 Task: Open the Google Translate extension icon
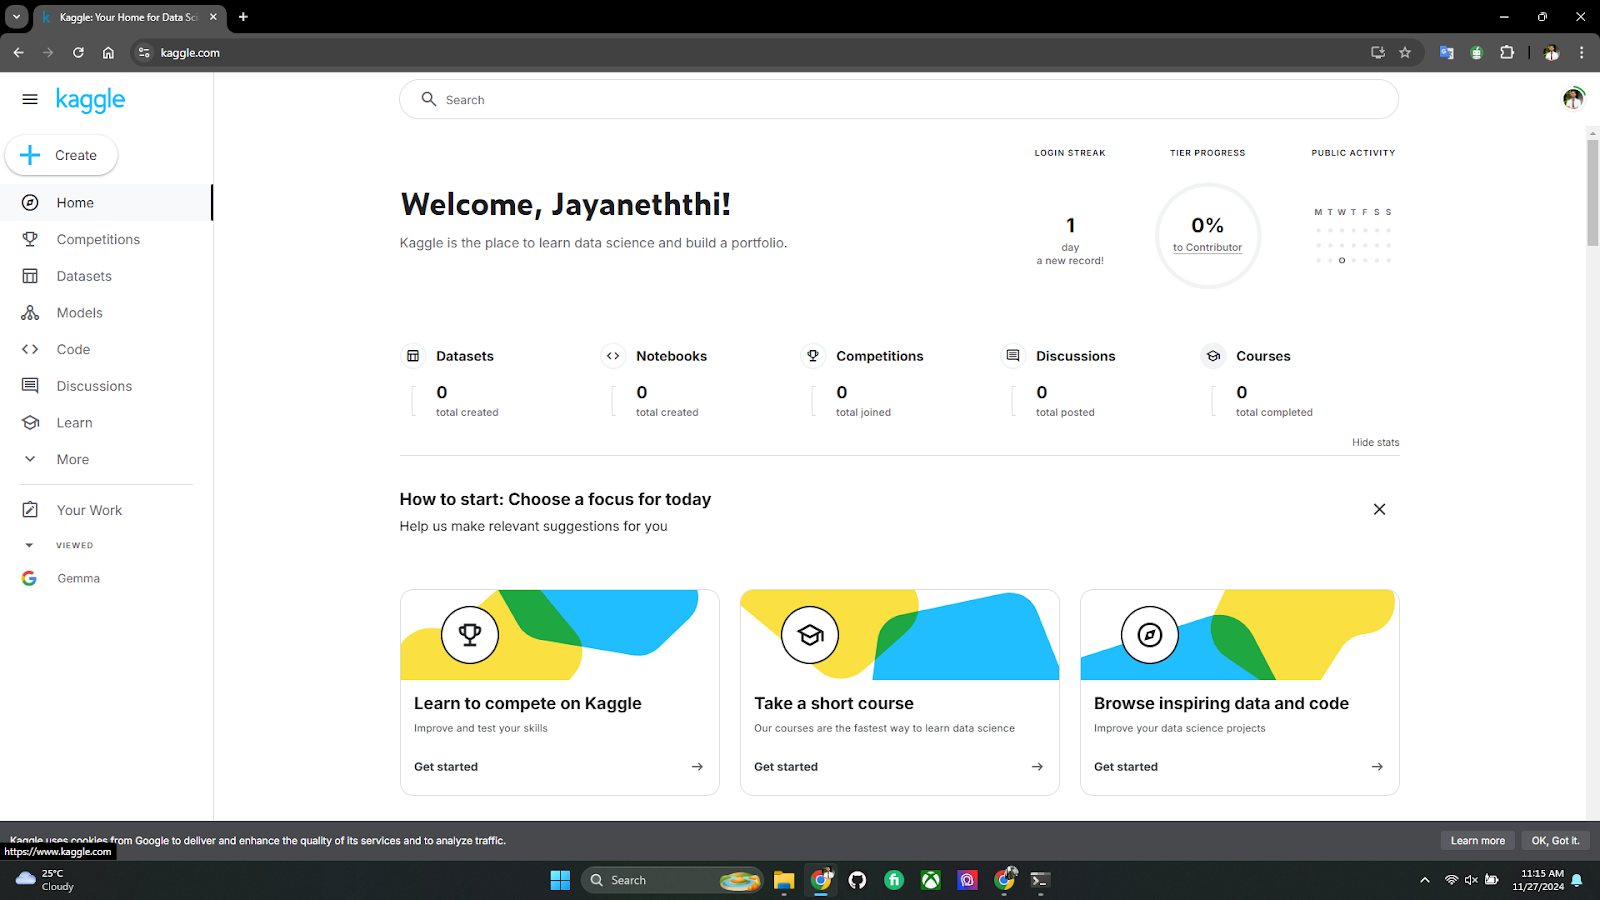point(1446,53)
